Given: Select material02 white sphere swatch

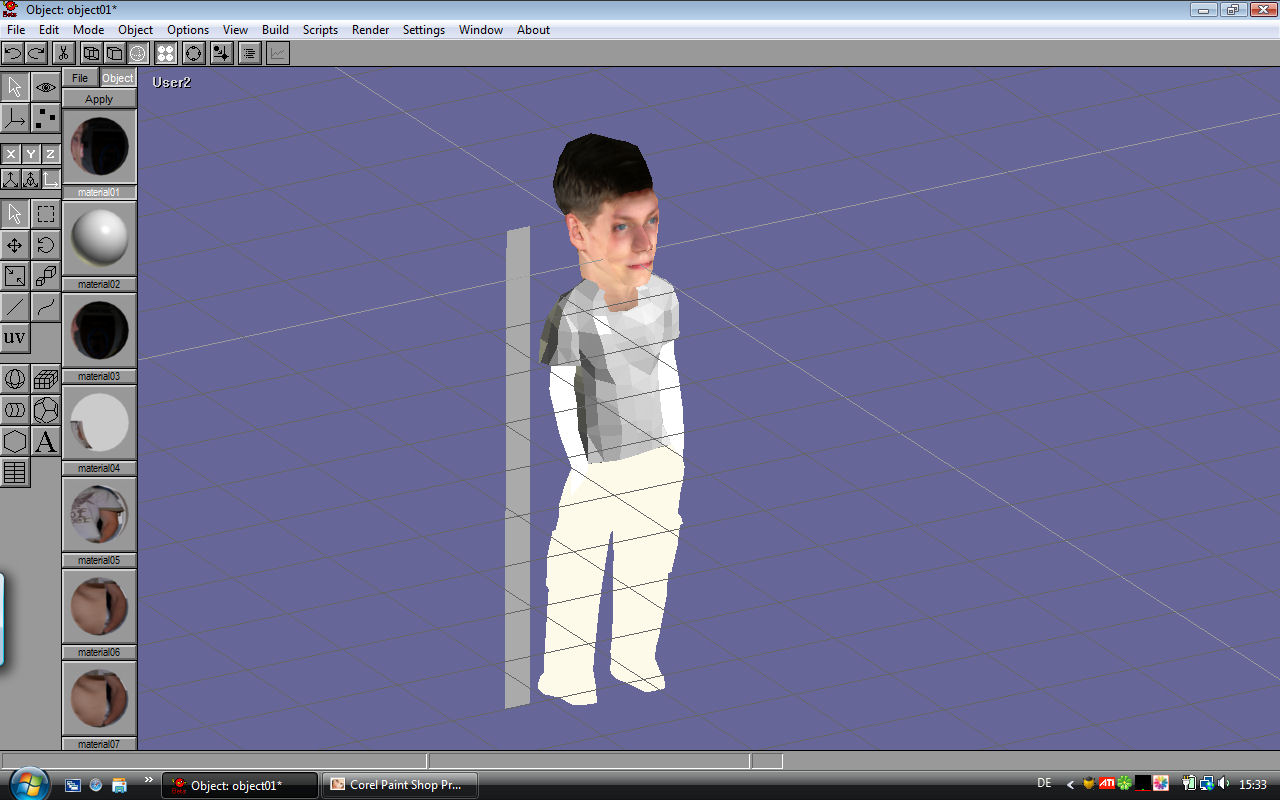Looking at the screenshot, I should pos(99,239).
